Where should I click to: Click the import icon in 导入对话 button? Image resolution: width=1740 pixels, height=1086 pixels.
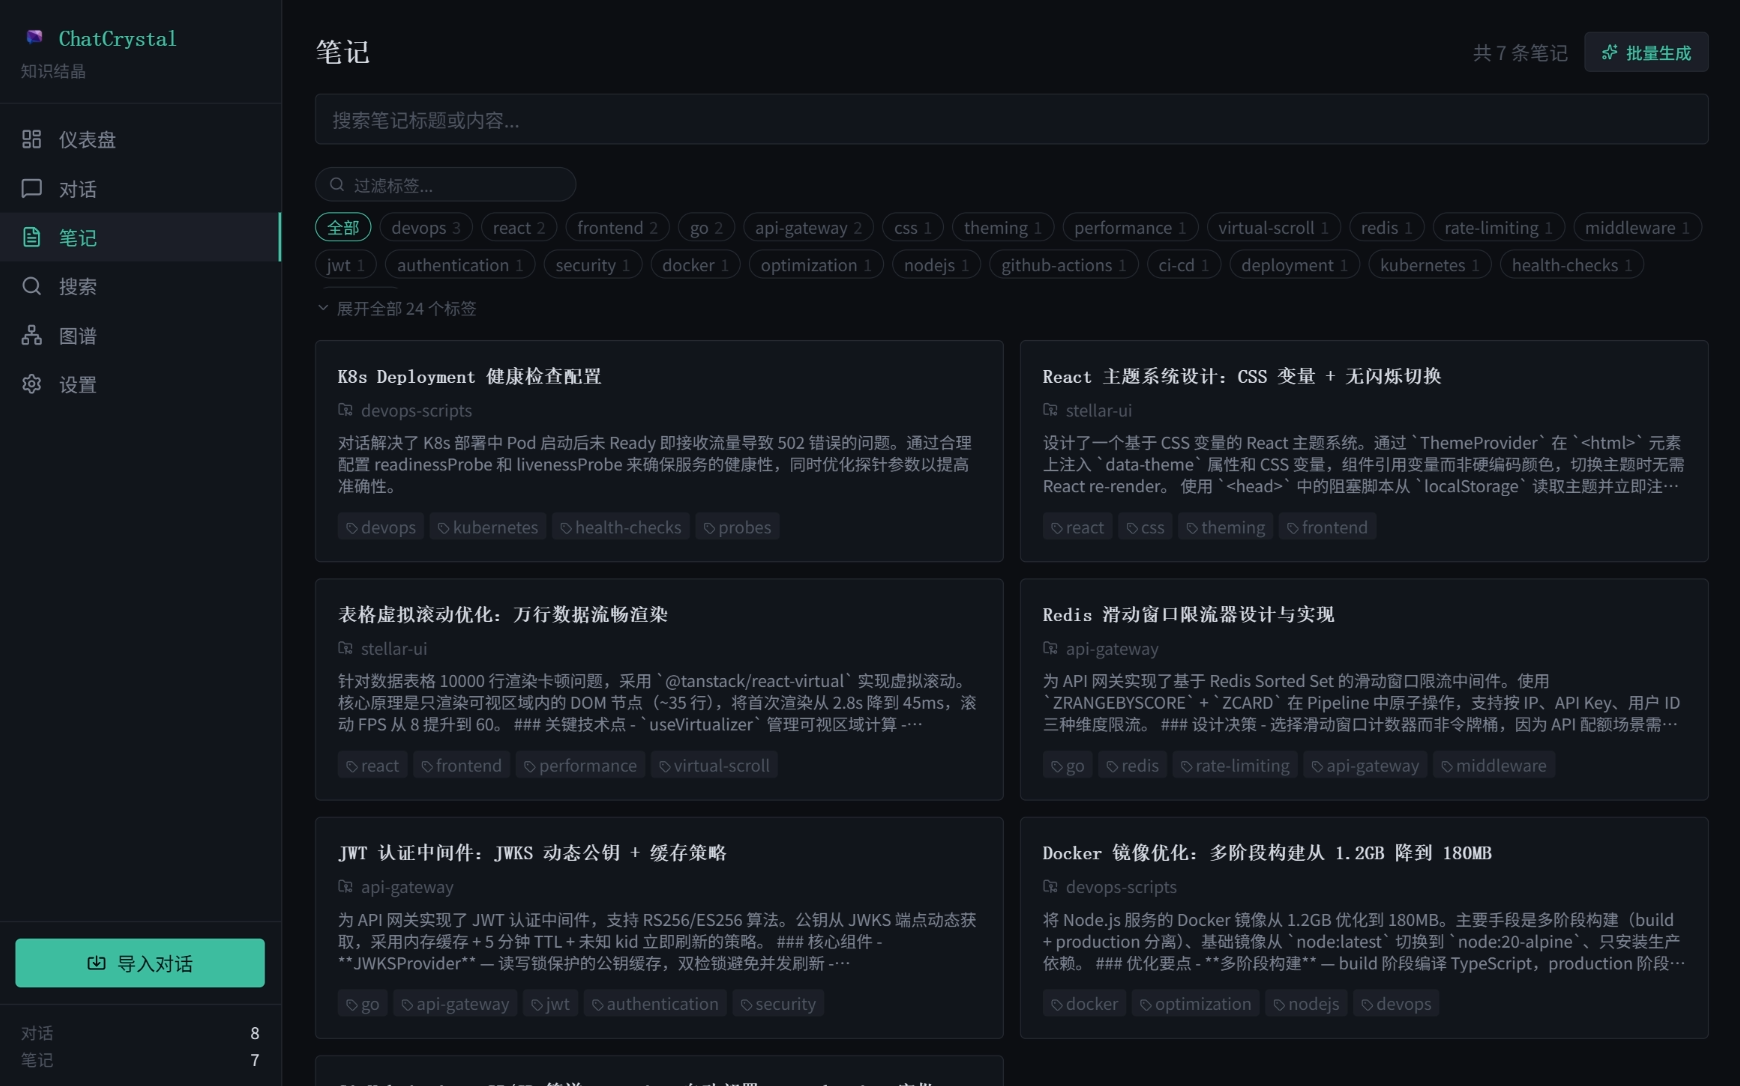click(96, 963)
